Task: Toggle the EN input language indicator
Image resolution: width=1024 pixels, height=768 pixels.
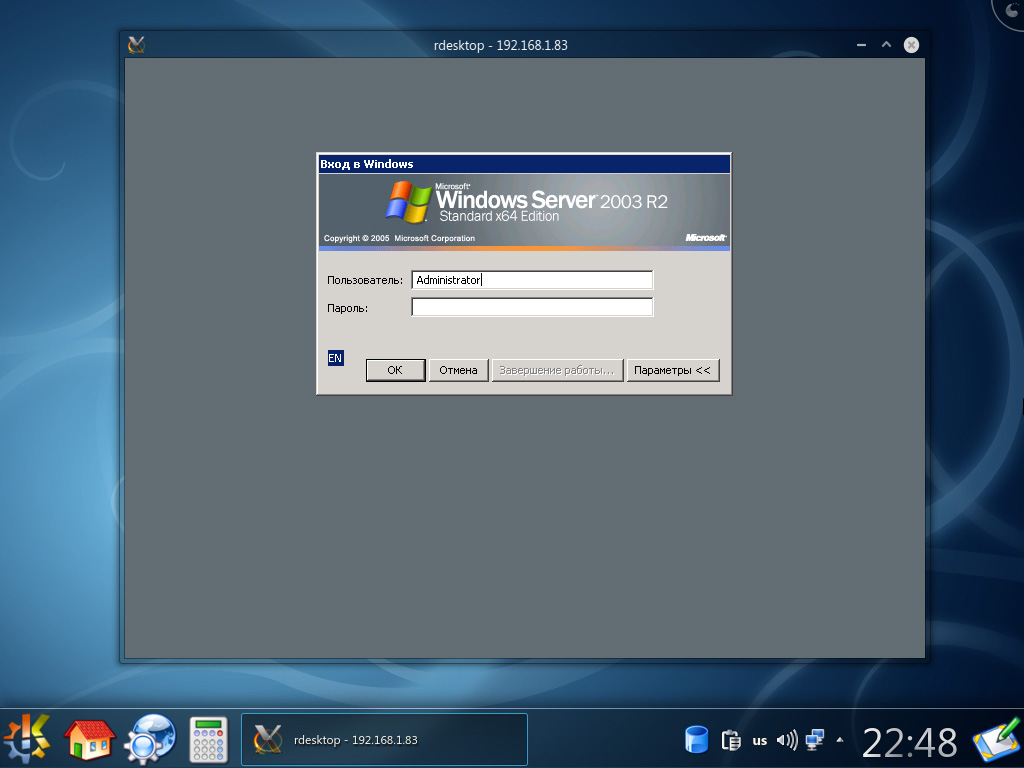Action: click(335, 358)
